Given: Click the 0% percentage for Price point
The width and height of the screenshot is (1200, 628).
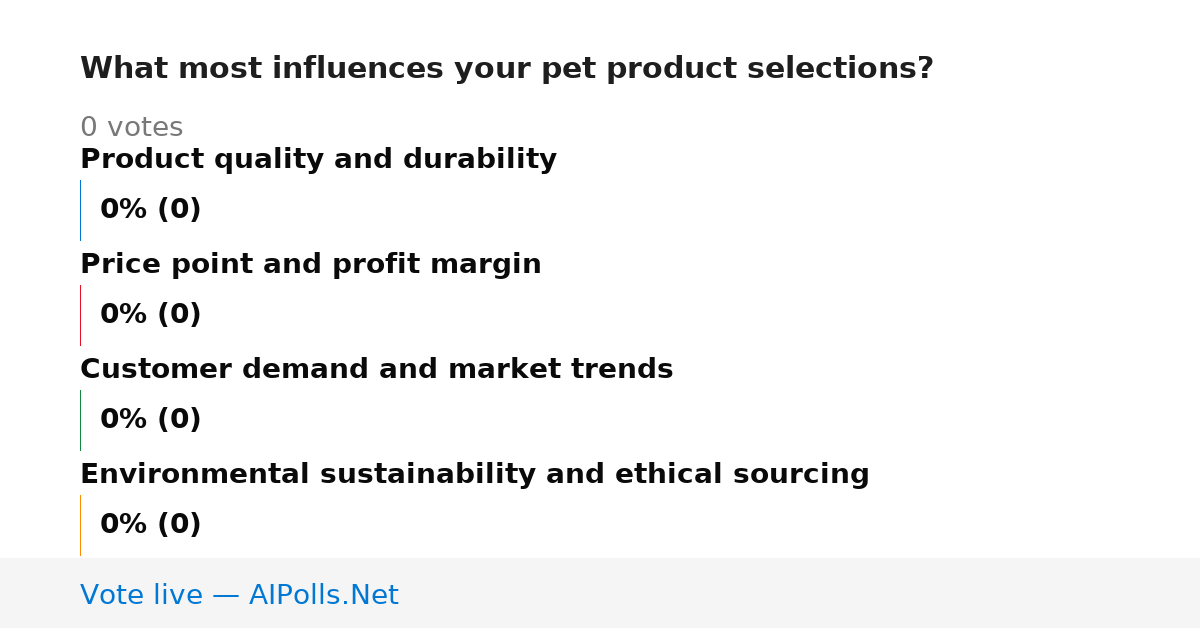Looking at the screenshot, I should (124, 315).
